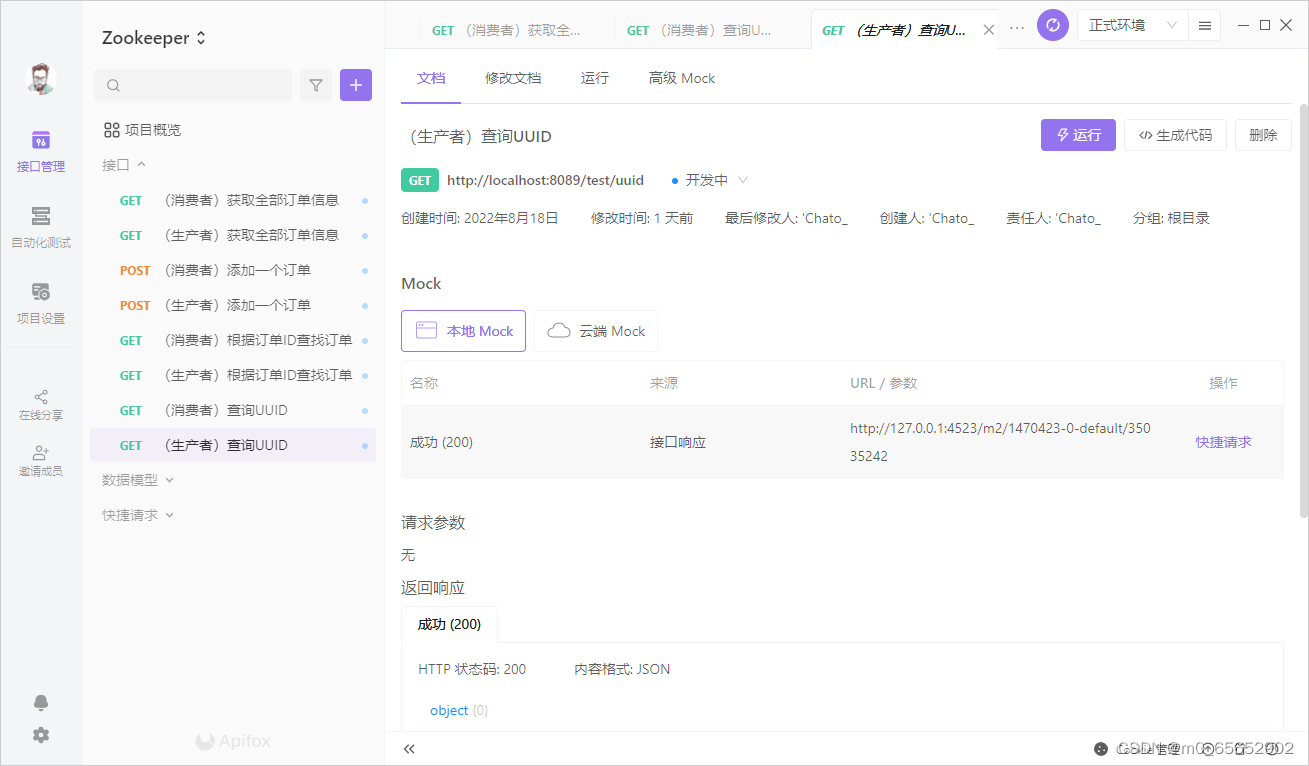Click the 成功 (200) Mock table row name
The height and width of the screenshot is (766, 1309).
pos(441,442)
